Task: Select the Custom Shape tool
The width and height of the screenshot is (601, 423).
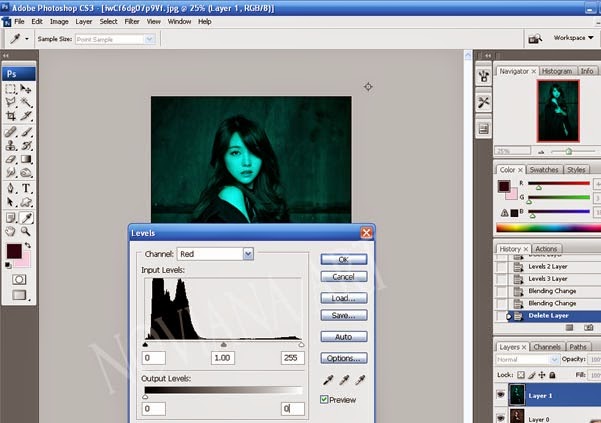Action: click(x=26, y=202)
